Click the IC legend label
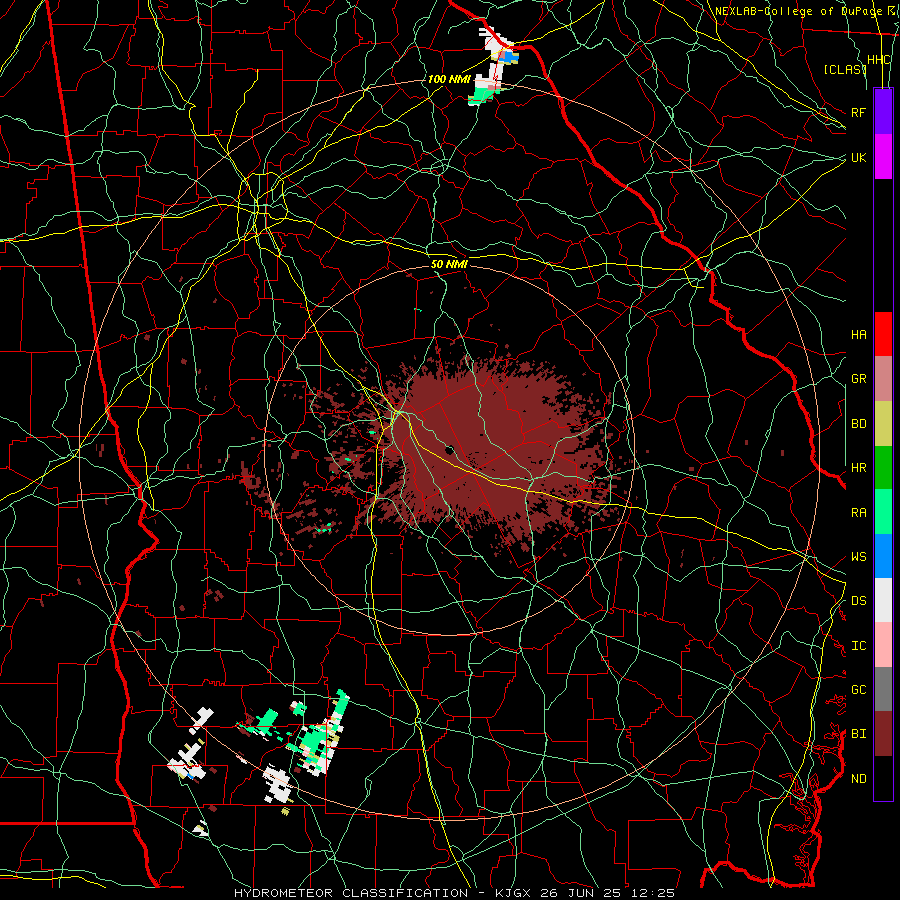Screen dimensions: 900x900 point(858,646)
